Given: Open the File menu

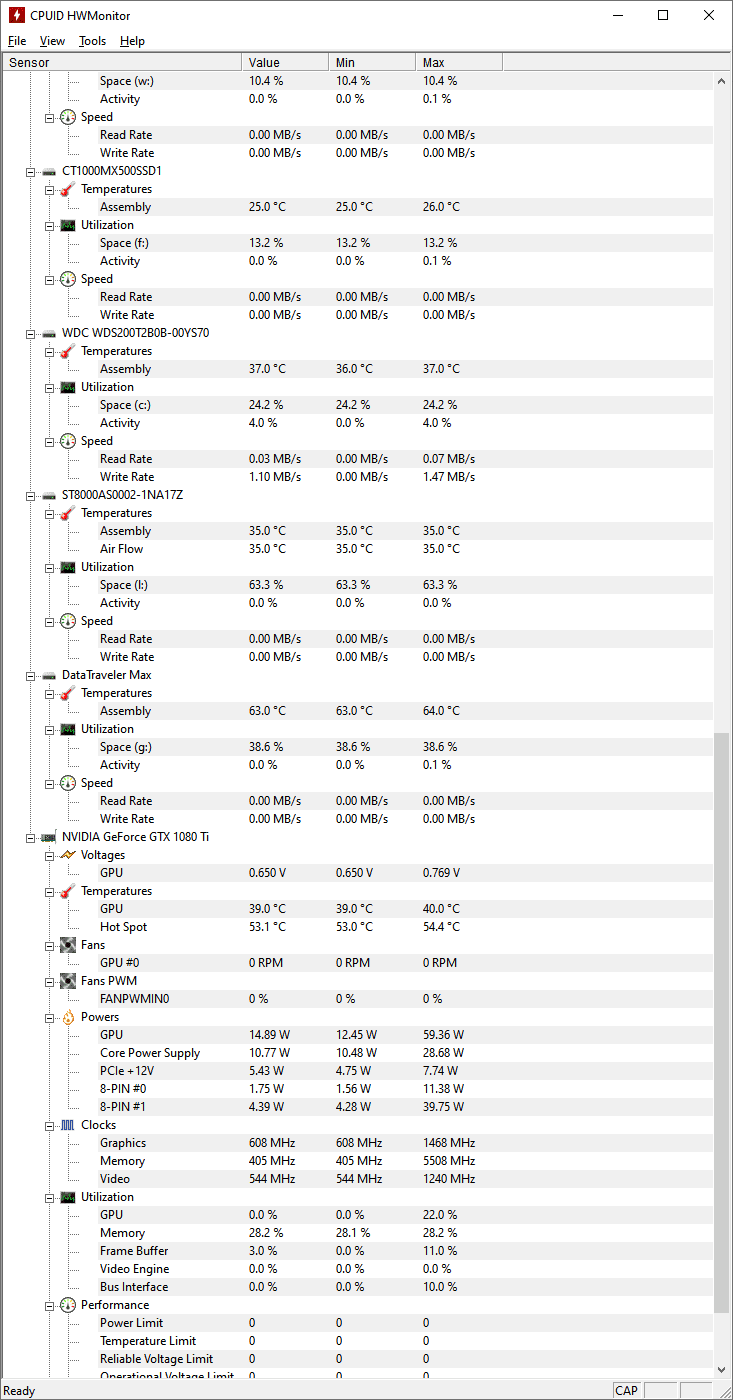Looking at the screenshot, I should point(17,41).
